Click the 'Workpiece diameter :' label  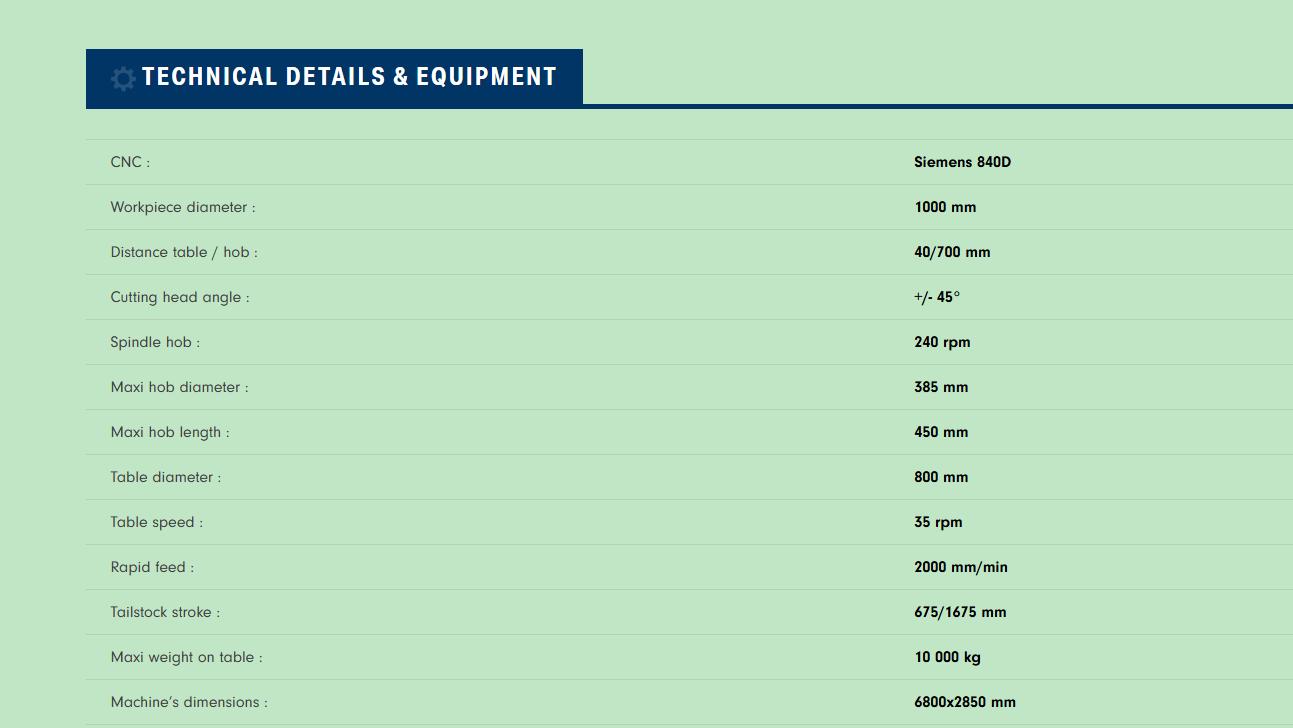[183, 207]
